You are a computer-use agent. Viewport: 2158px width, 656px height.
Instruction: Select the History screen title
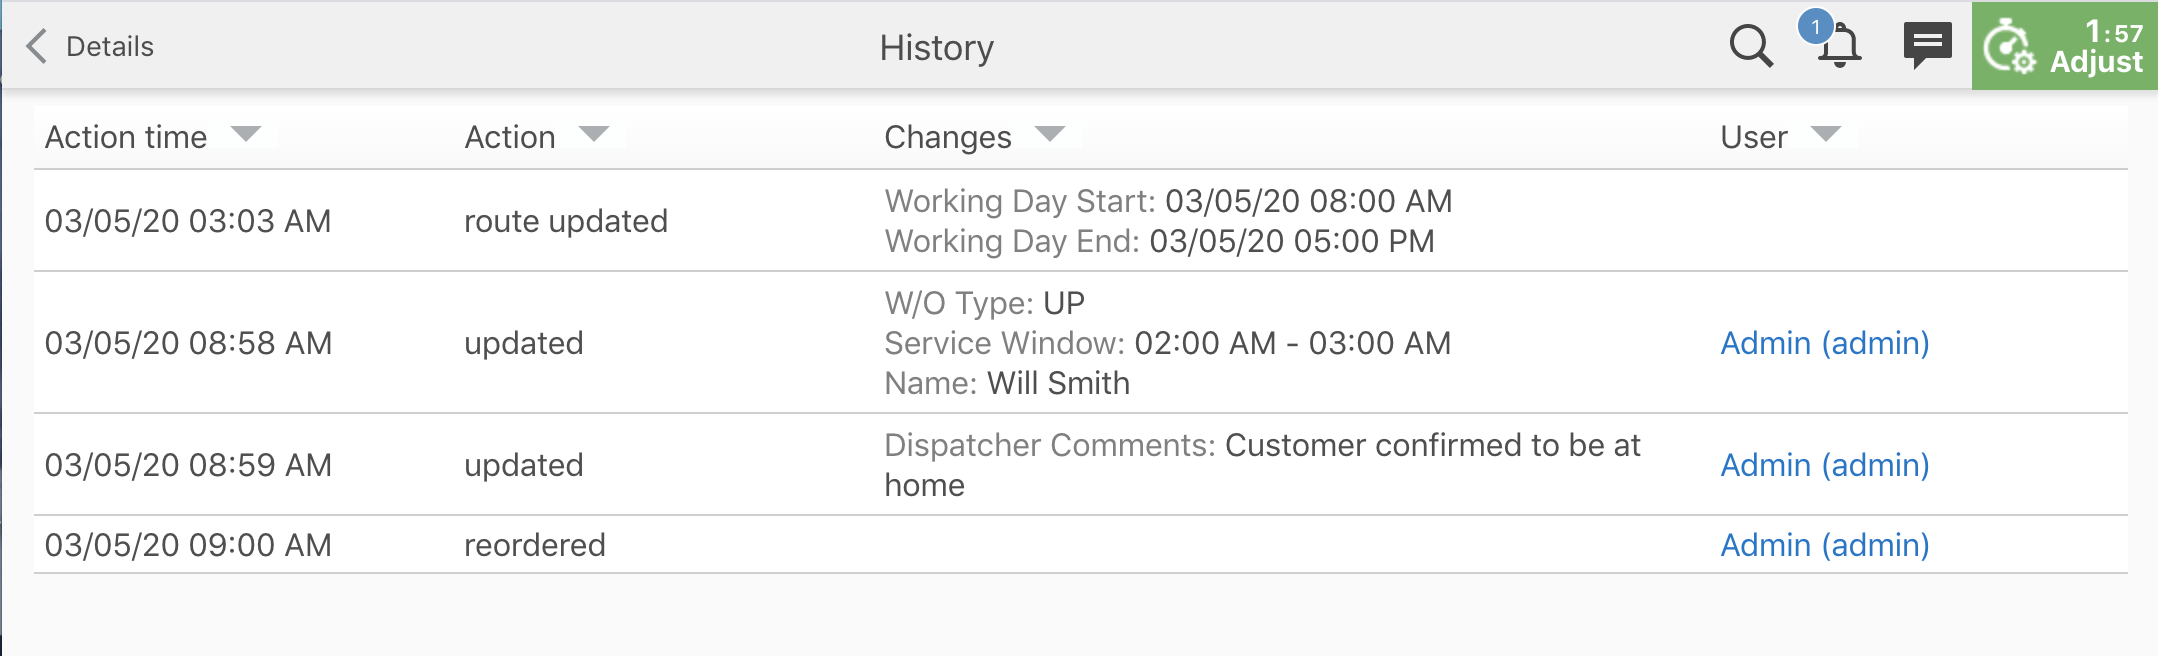pyautogui.click(x=936, y=47)
